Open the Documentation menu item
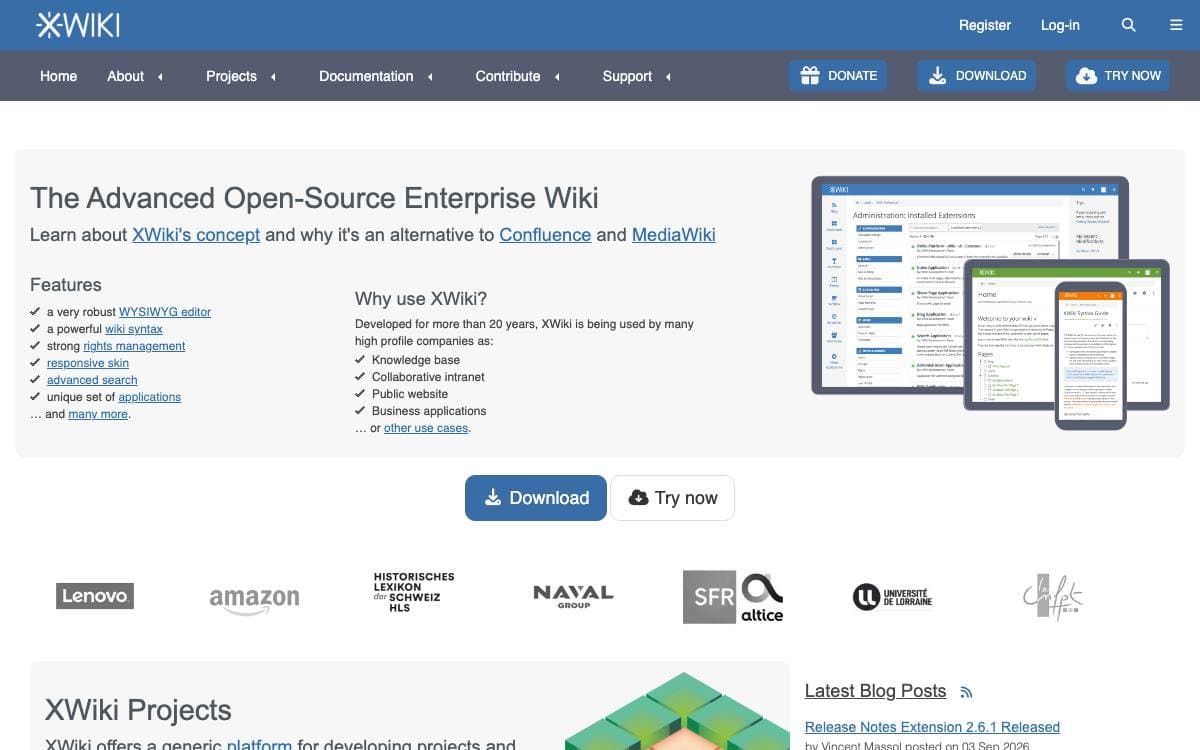1200x750 pixels. coord(366,76)
